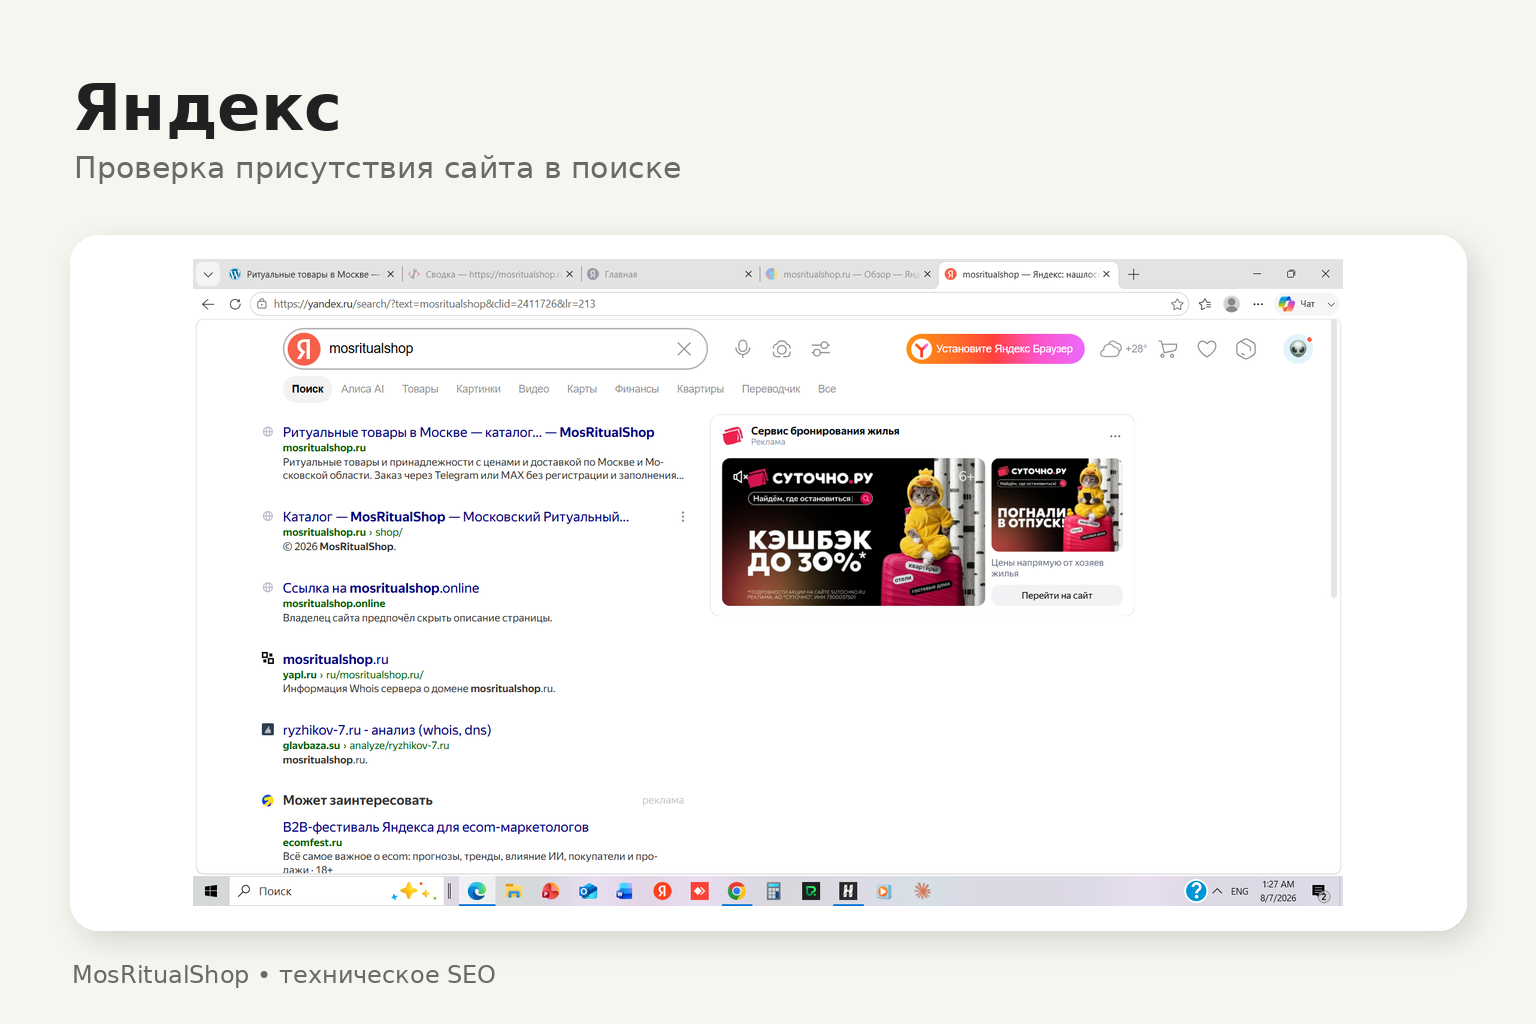The width and height of the screenshot is (1536, 1024).
Task: Show all categories via Все
Action: (x=827, y=389)
